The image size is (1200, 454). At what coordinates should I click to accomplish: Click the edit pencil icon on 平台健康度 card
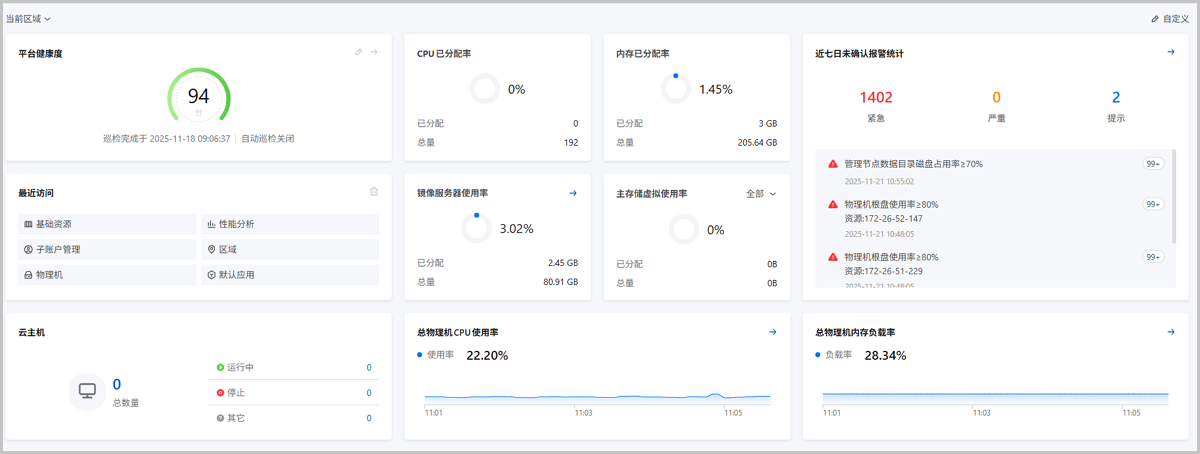coord(359,52)
